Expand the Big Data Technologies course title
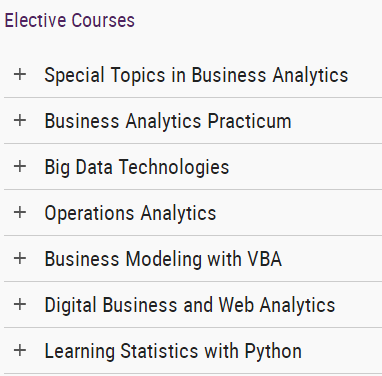 point(137,167)
